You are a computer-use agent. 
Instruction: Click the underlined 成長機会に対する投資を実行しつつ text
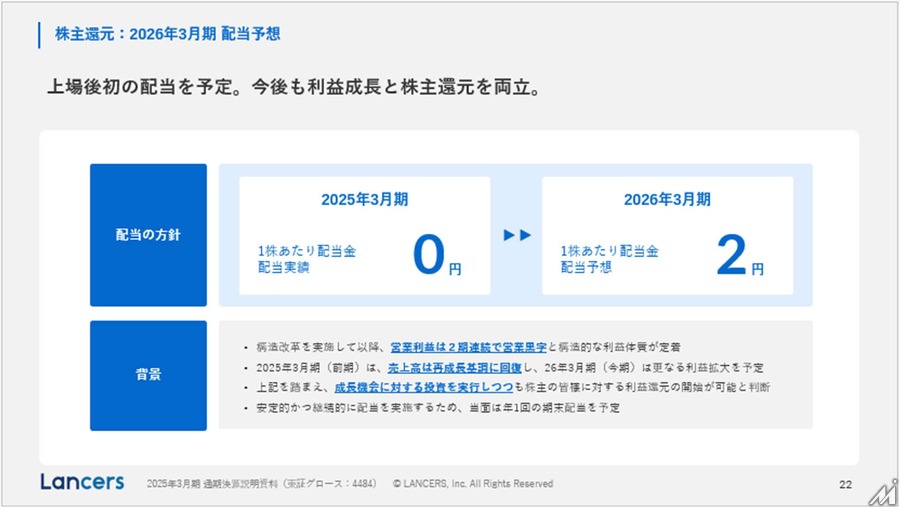click(424, 387)
